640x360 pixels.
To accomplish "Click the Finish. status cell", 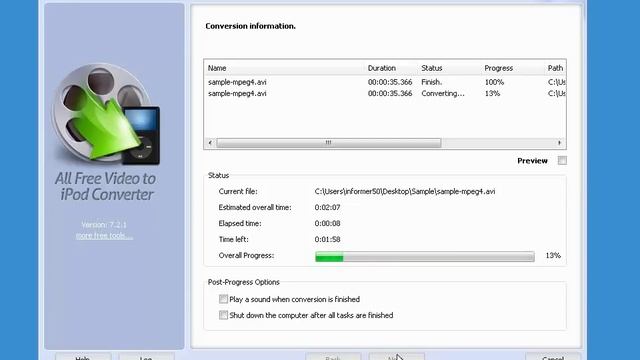I will click(x=431, y=82).
